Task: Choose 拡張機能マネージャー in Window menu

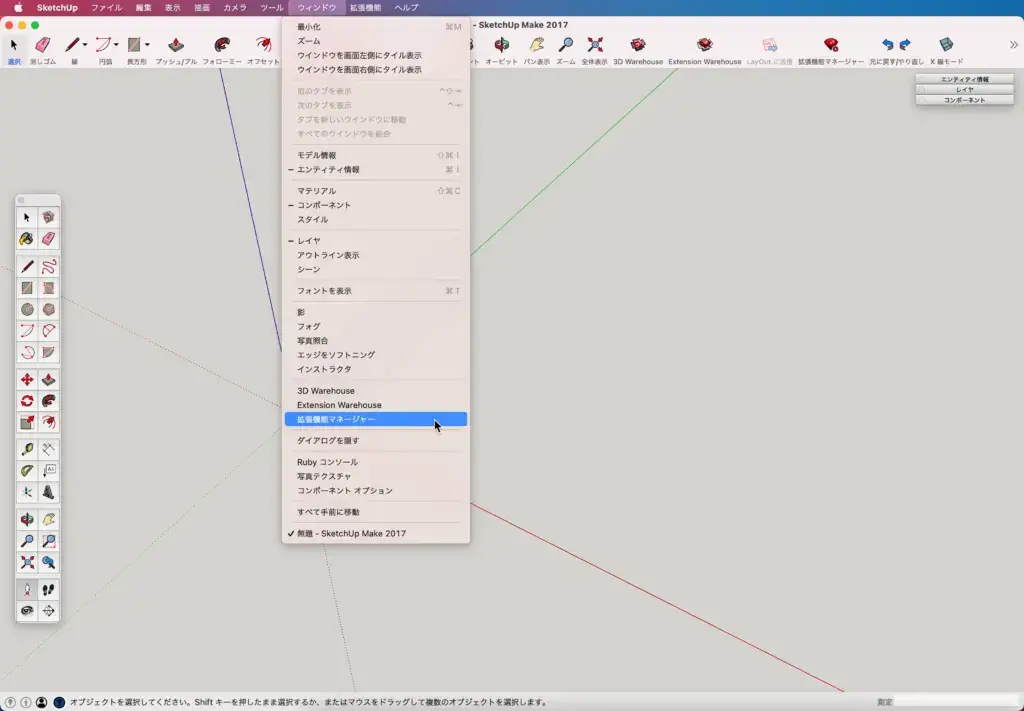Action: (376, 419)
